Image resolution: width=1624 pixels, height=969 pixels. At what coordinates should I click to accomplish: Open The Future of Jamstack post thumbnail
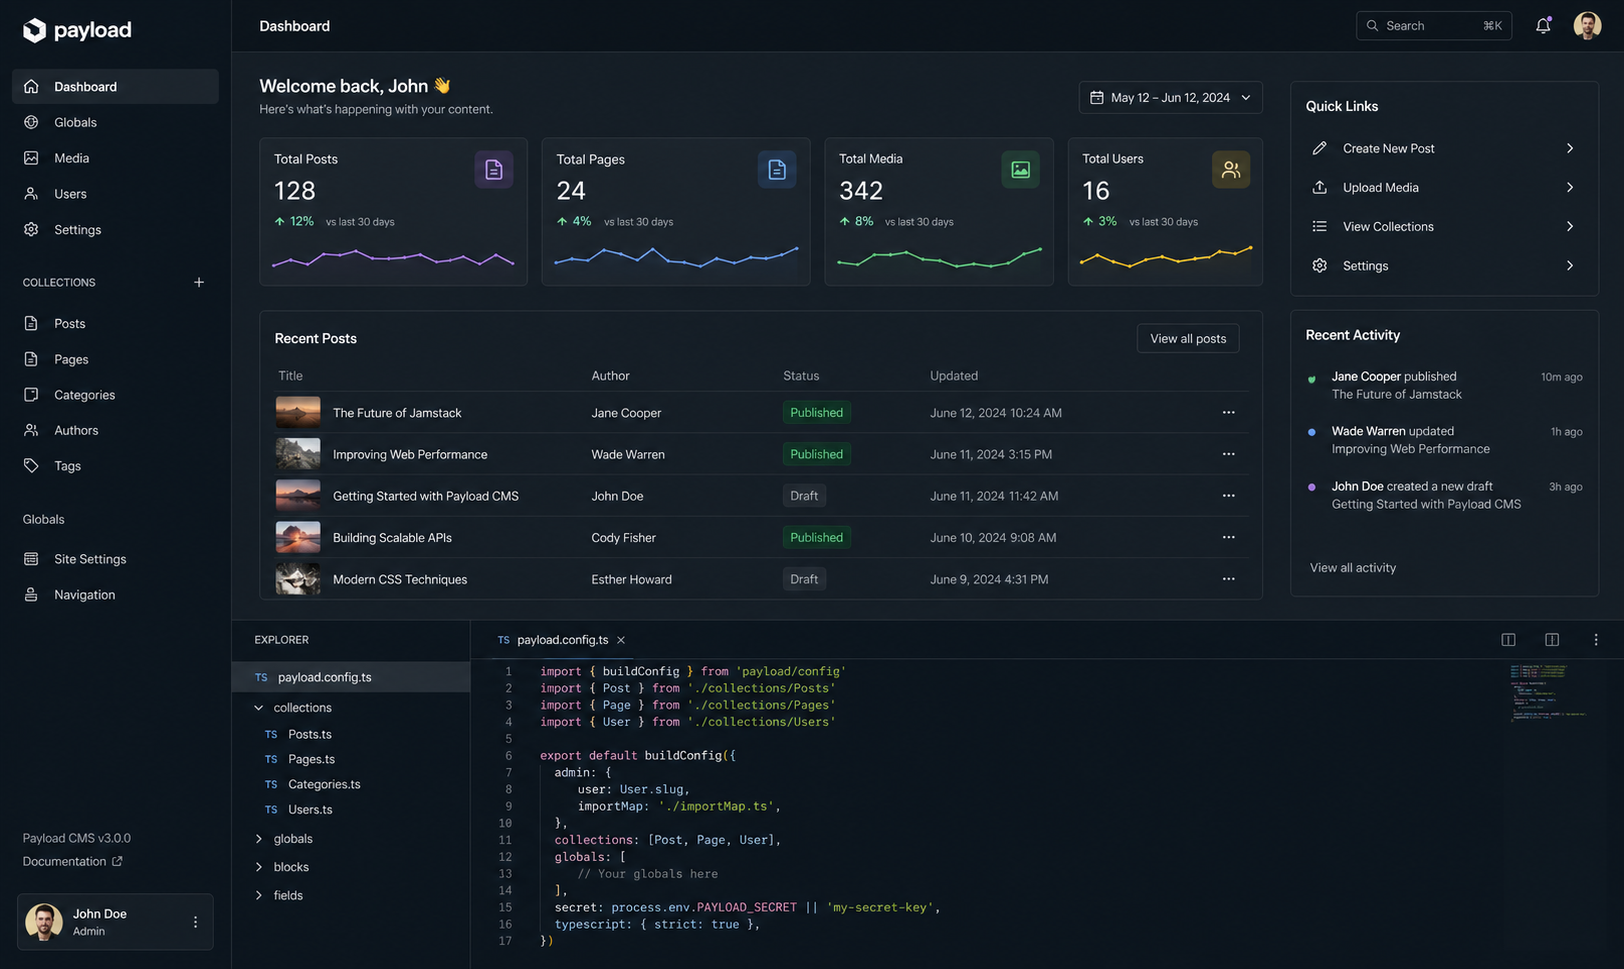tap(298, 412)
